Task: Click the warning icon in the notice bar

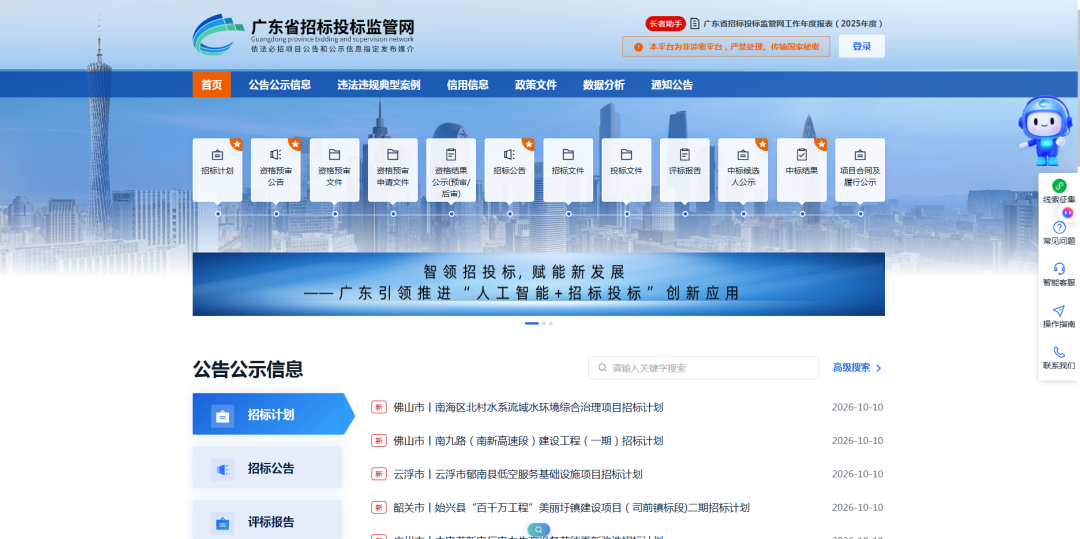Action: (x=638, y=47)
